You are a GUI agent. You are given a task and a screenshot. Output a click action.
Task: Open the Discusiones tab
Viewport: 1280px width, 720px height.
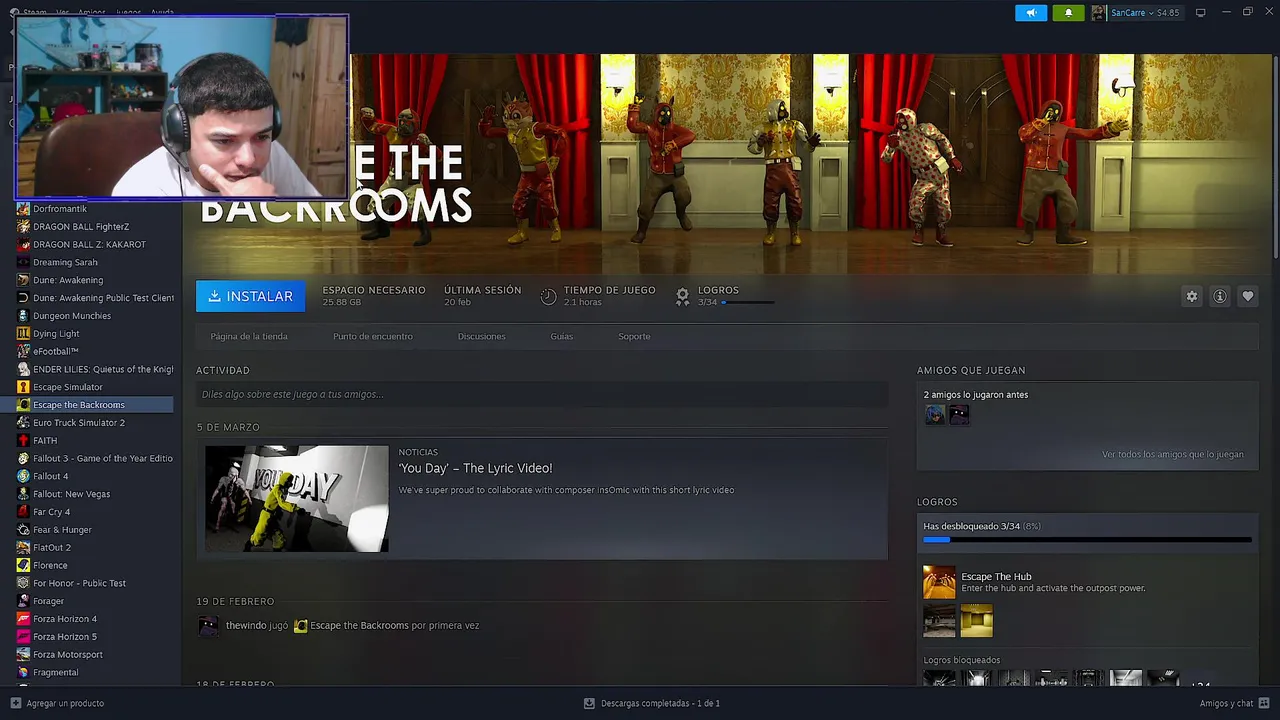481,337
